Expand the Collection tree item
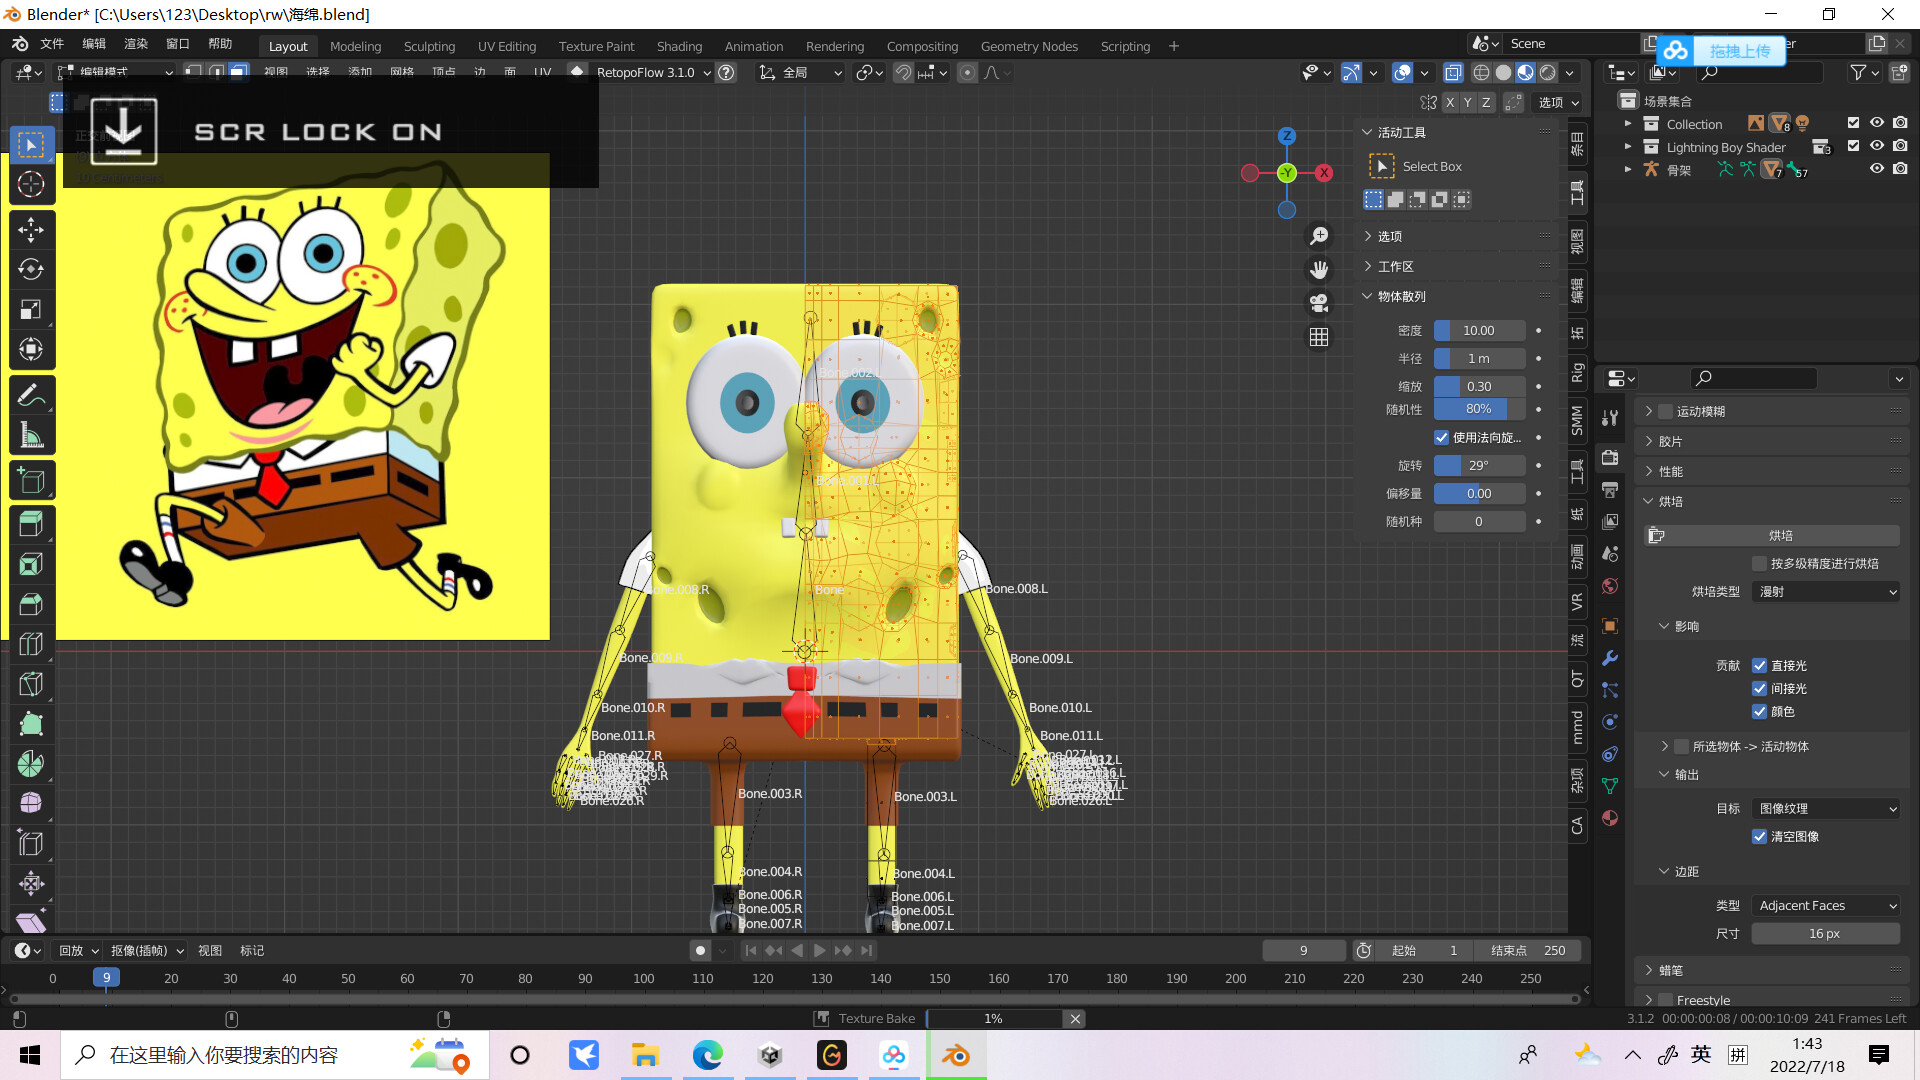 point(1628,124)
